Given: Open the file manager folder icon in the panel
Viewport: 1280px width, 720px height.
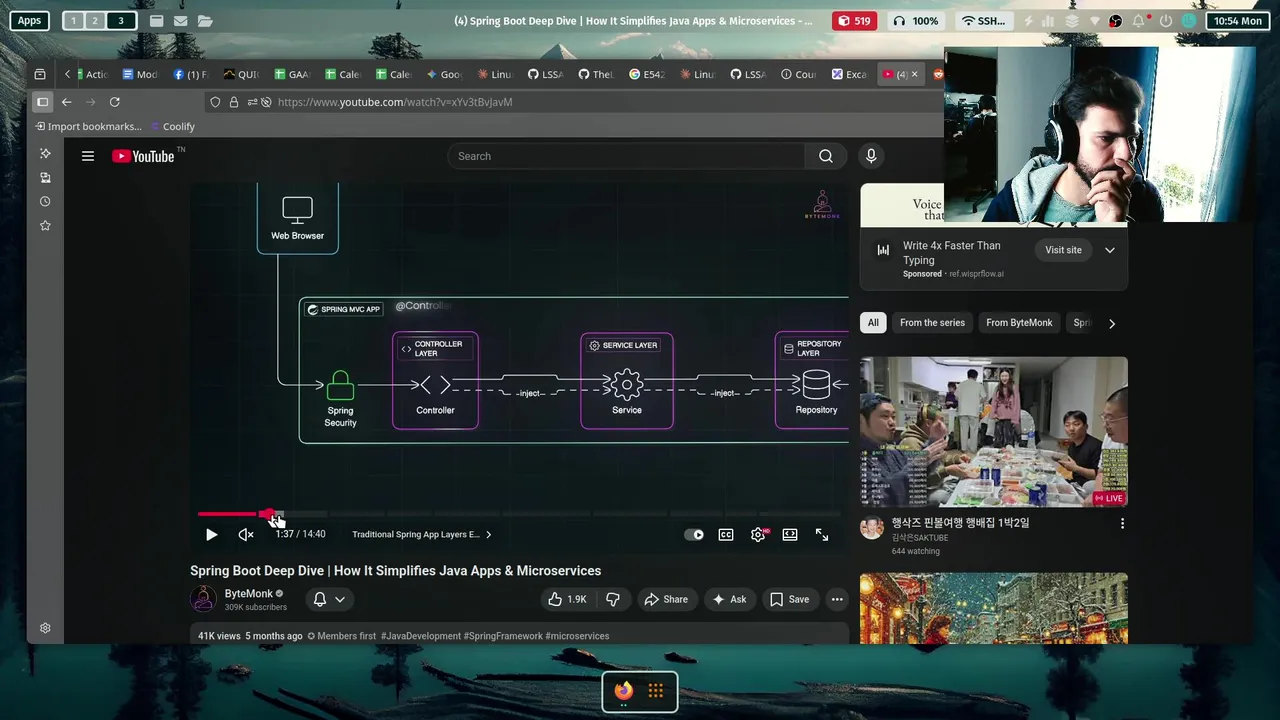Looking at the screenshot, I should click(205, 20).
